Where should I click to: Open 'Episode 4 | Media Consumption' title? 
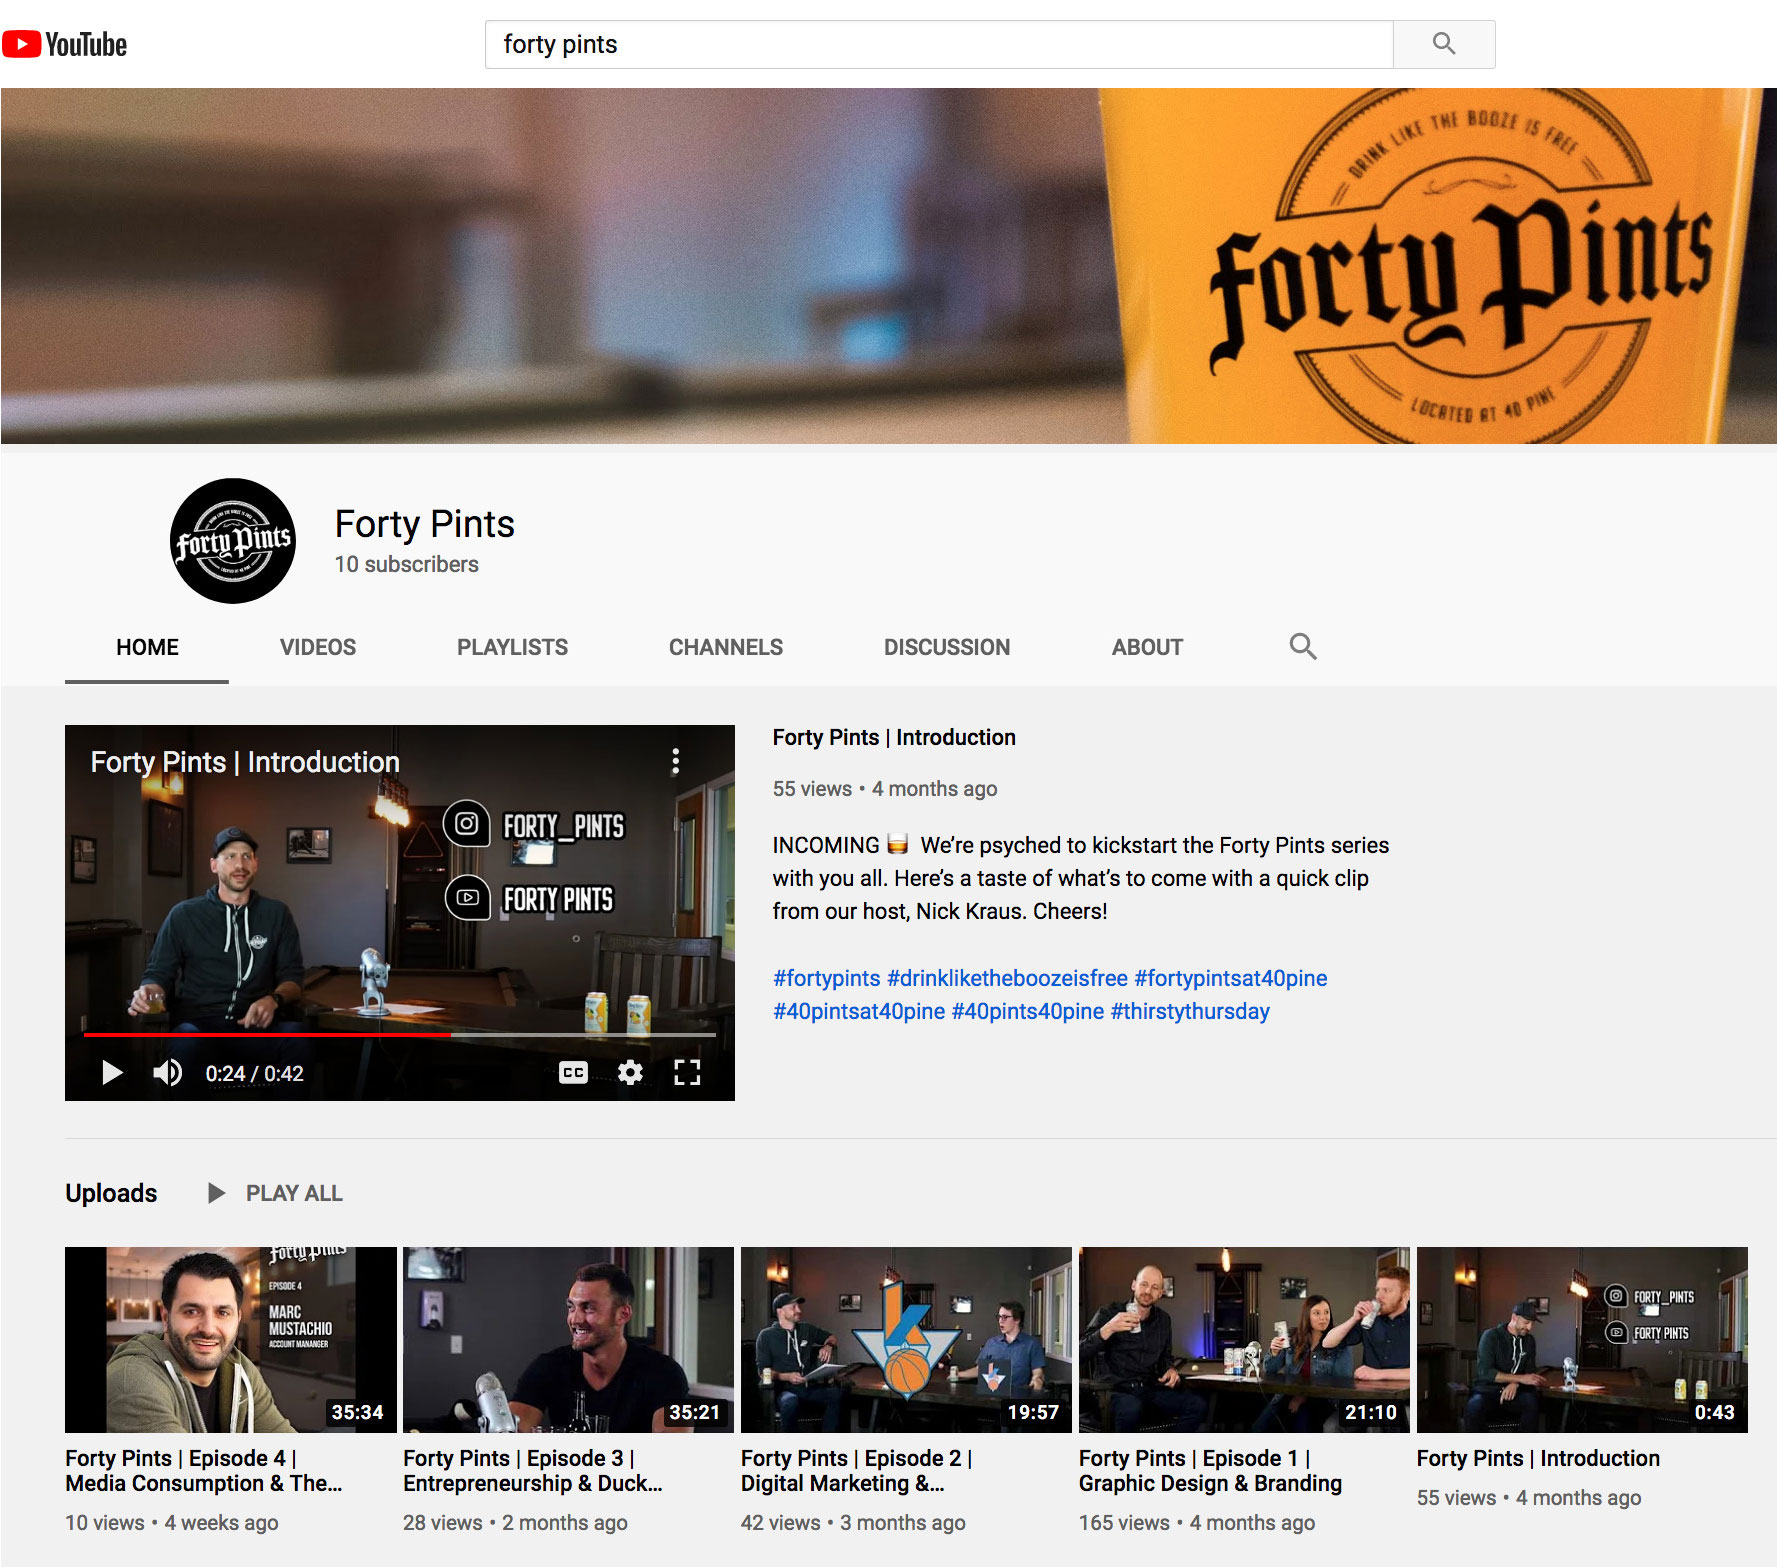204,1471
